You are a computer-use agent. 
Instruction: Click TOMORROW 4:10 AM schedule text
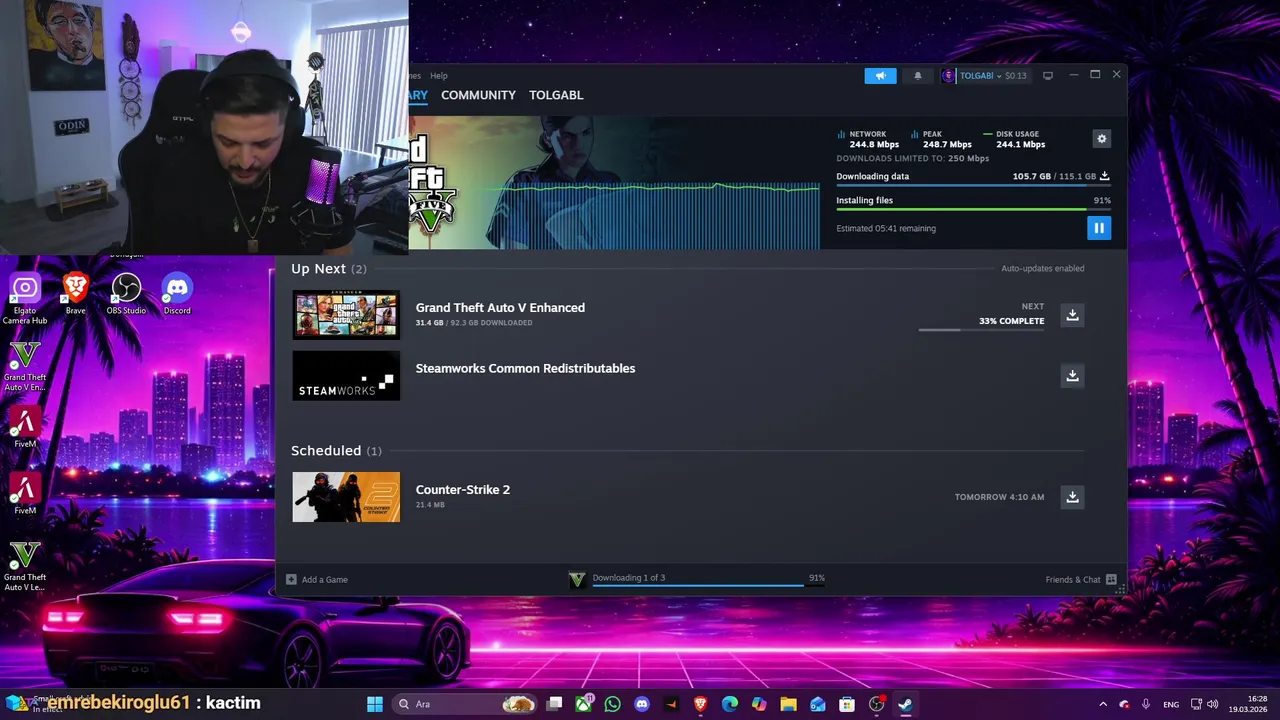click(x=999, y=497)
